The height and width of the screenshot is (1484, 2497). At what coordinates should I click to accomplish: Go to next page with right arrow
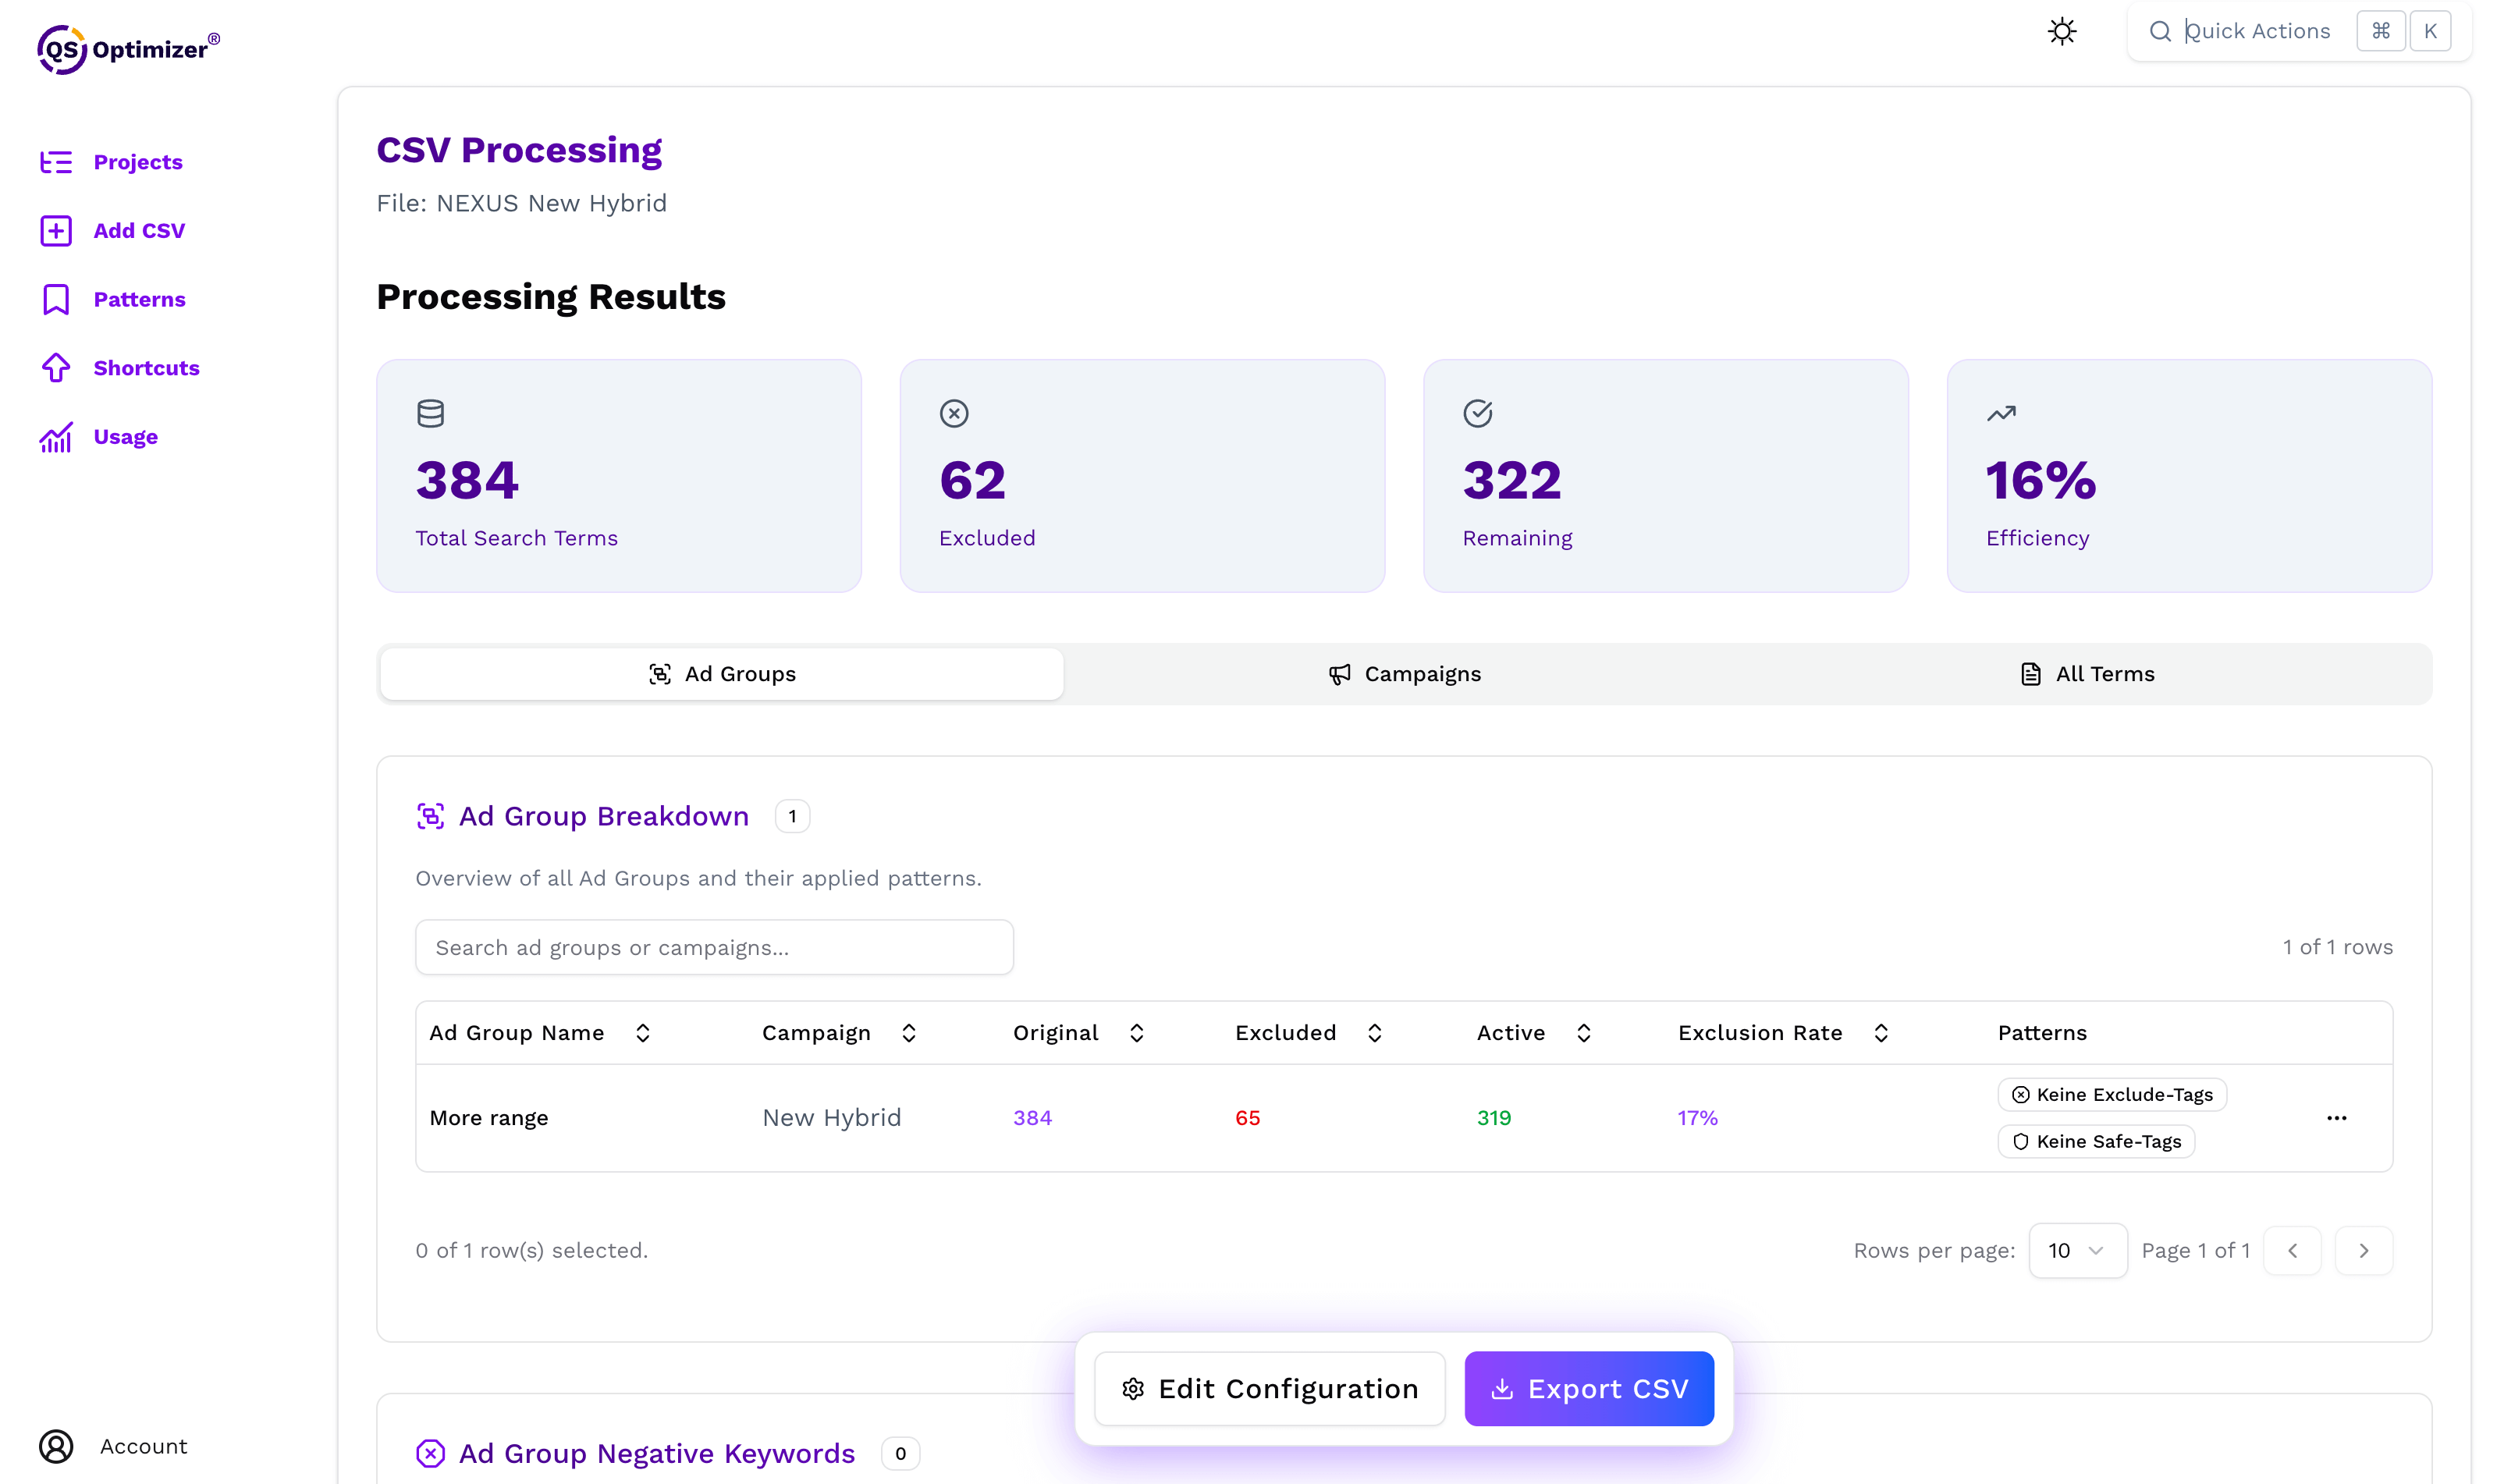click(2364, 1250)
